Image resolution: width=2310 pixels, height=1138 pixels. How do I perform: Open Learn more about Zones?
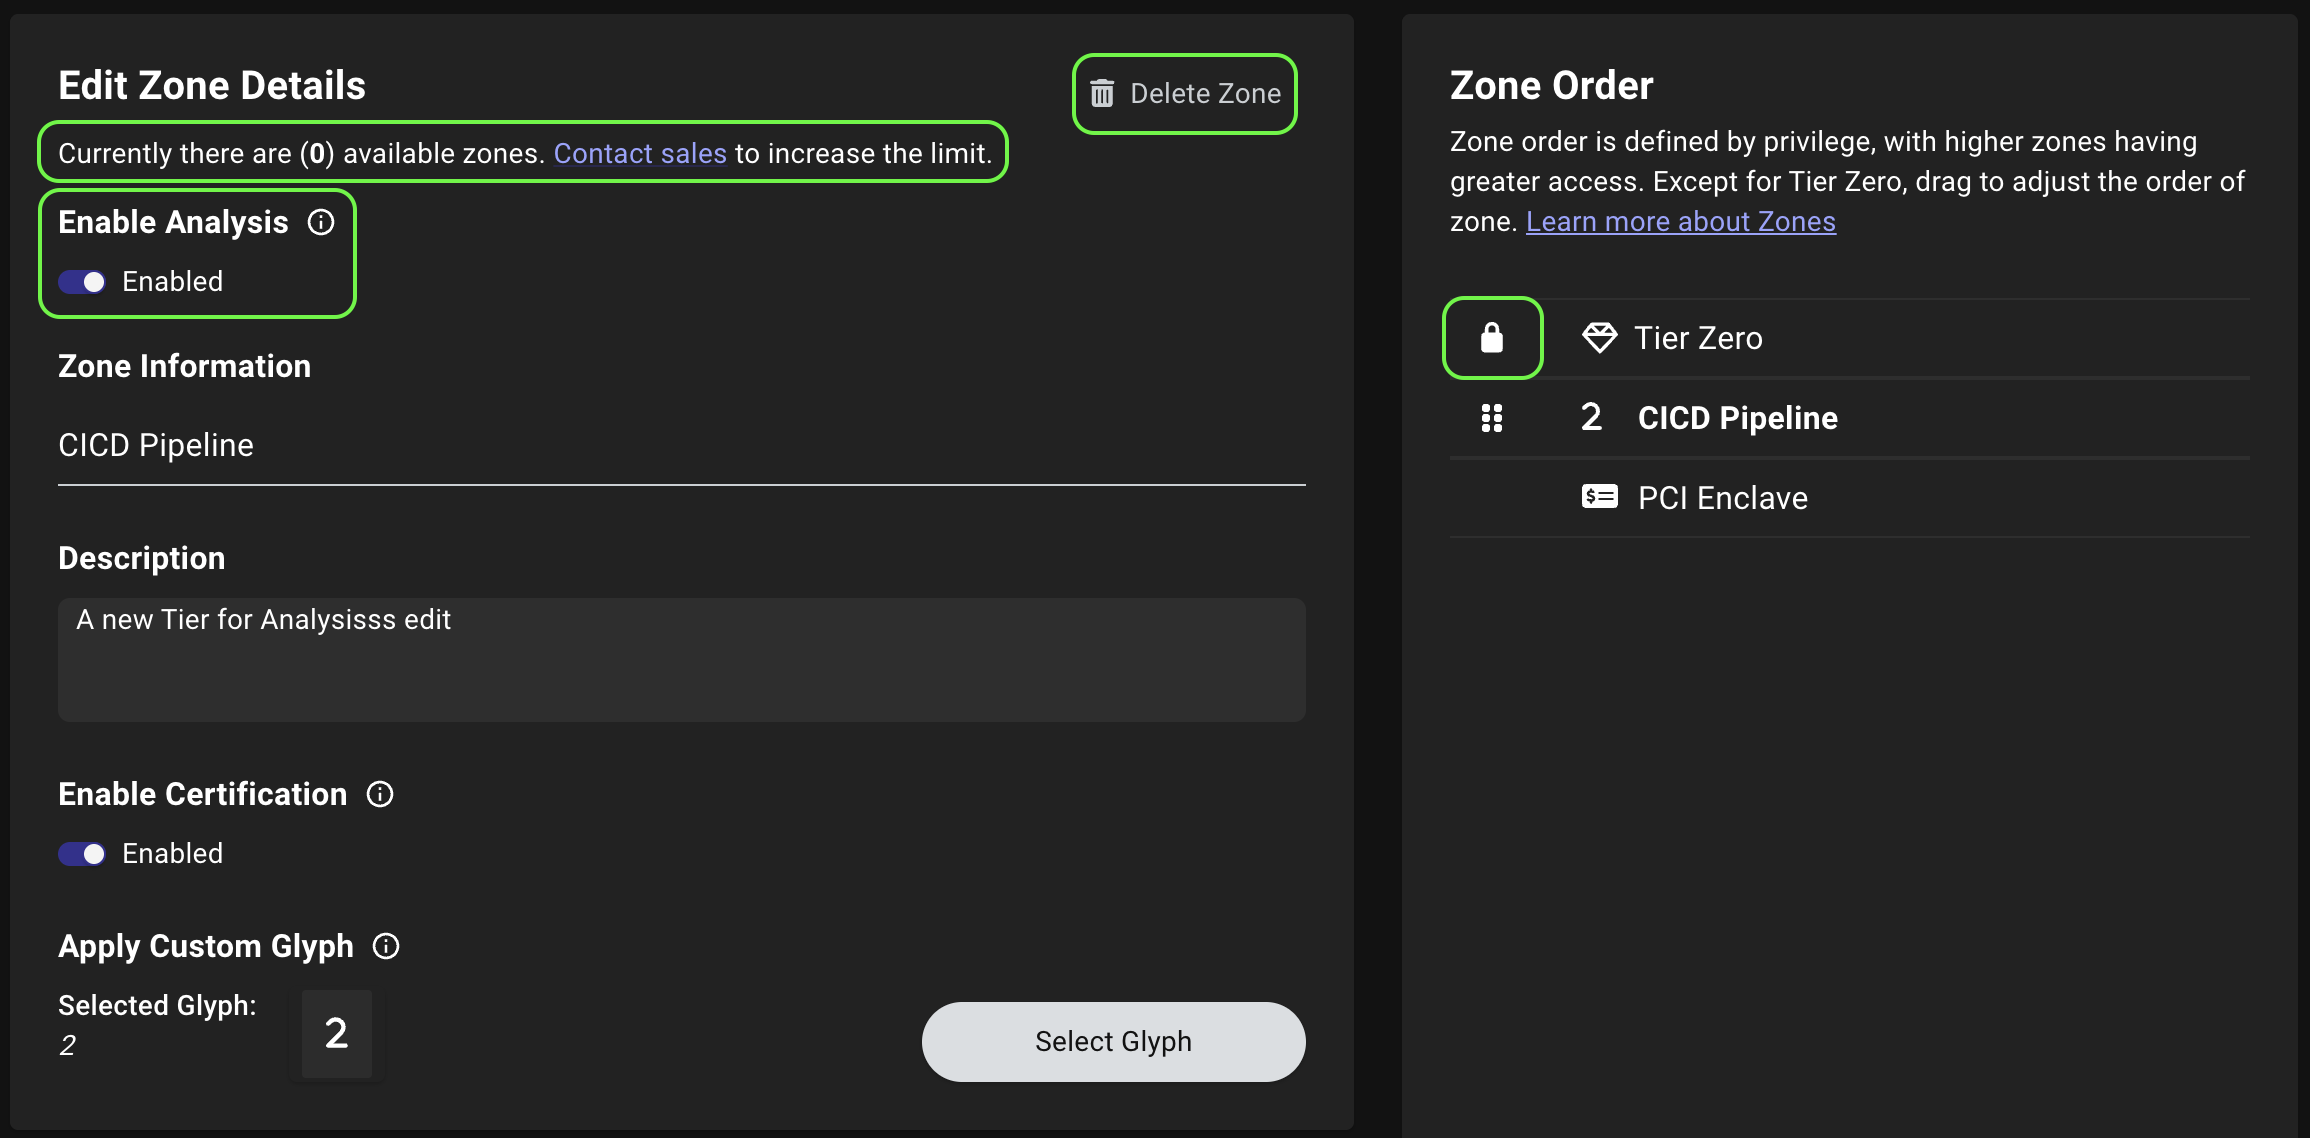pyautogui.click(x=1680, y=221)
